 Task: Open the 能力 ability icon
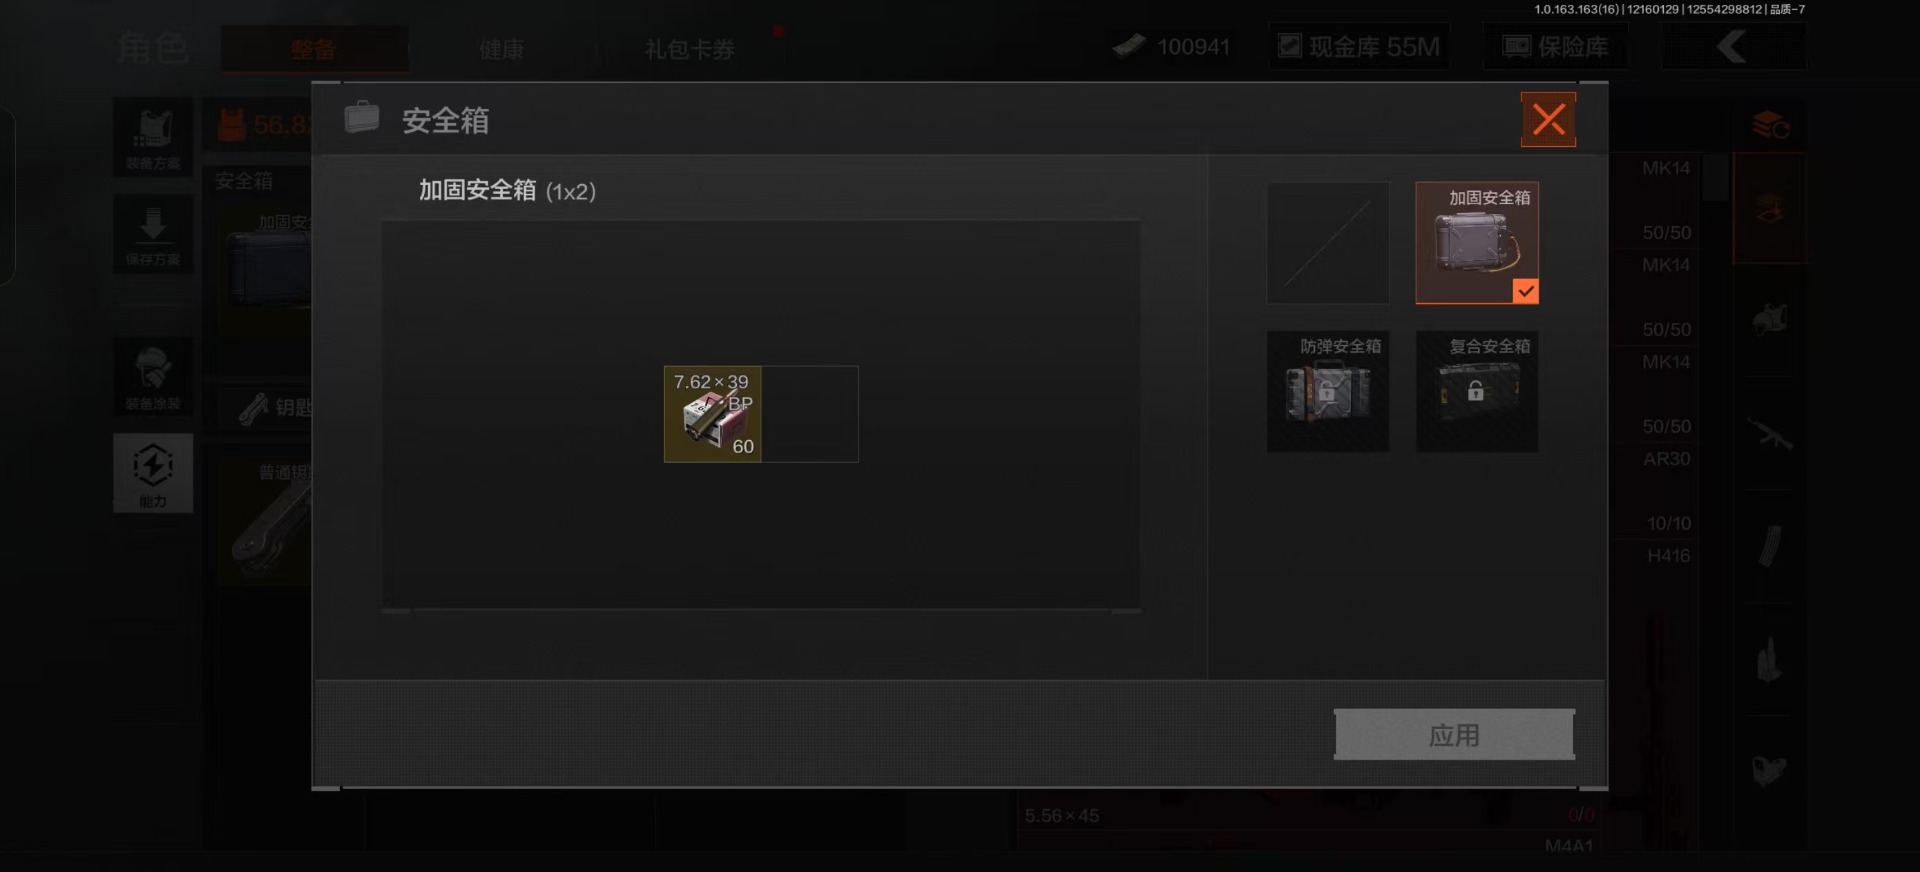tap(153, 473)
